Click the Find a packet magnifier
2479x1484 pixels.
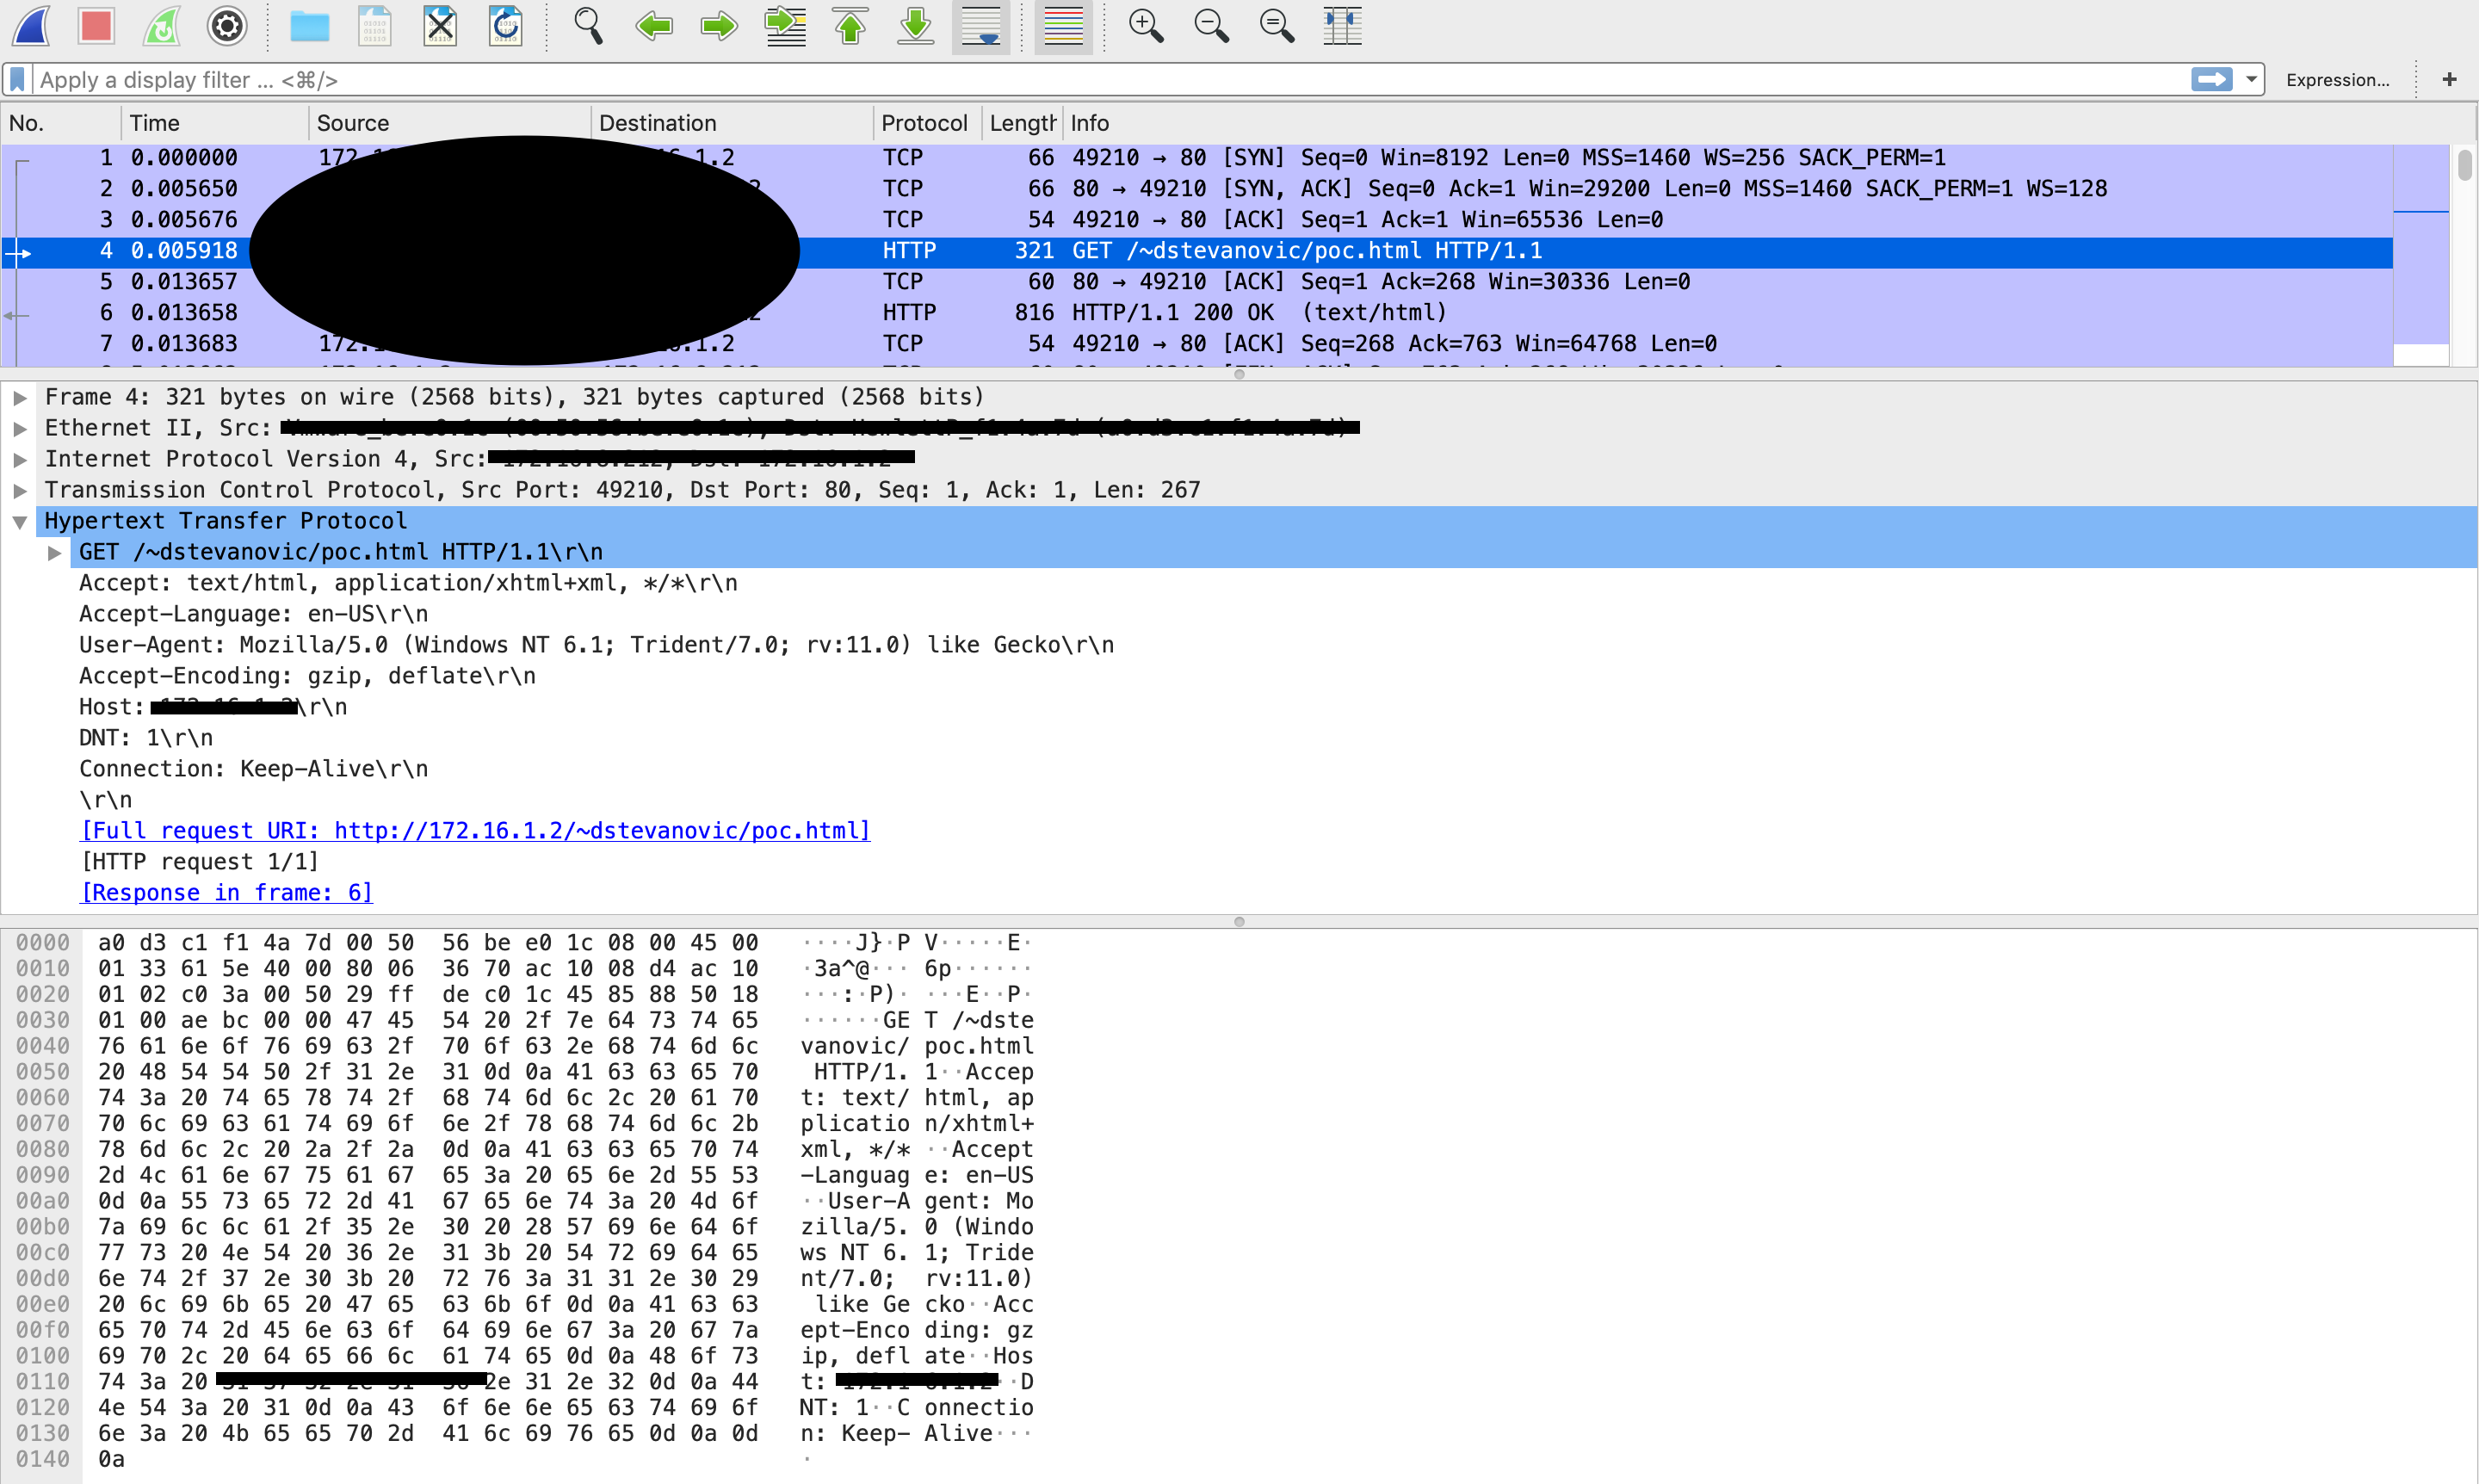click(588, 26)
